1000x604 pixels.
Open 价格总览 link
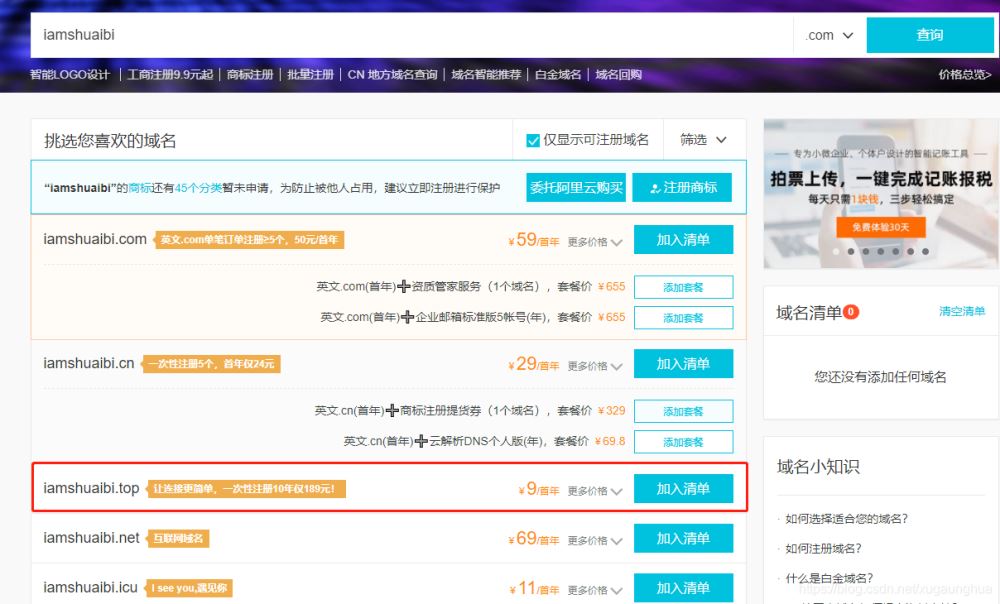click(964, 75)
